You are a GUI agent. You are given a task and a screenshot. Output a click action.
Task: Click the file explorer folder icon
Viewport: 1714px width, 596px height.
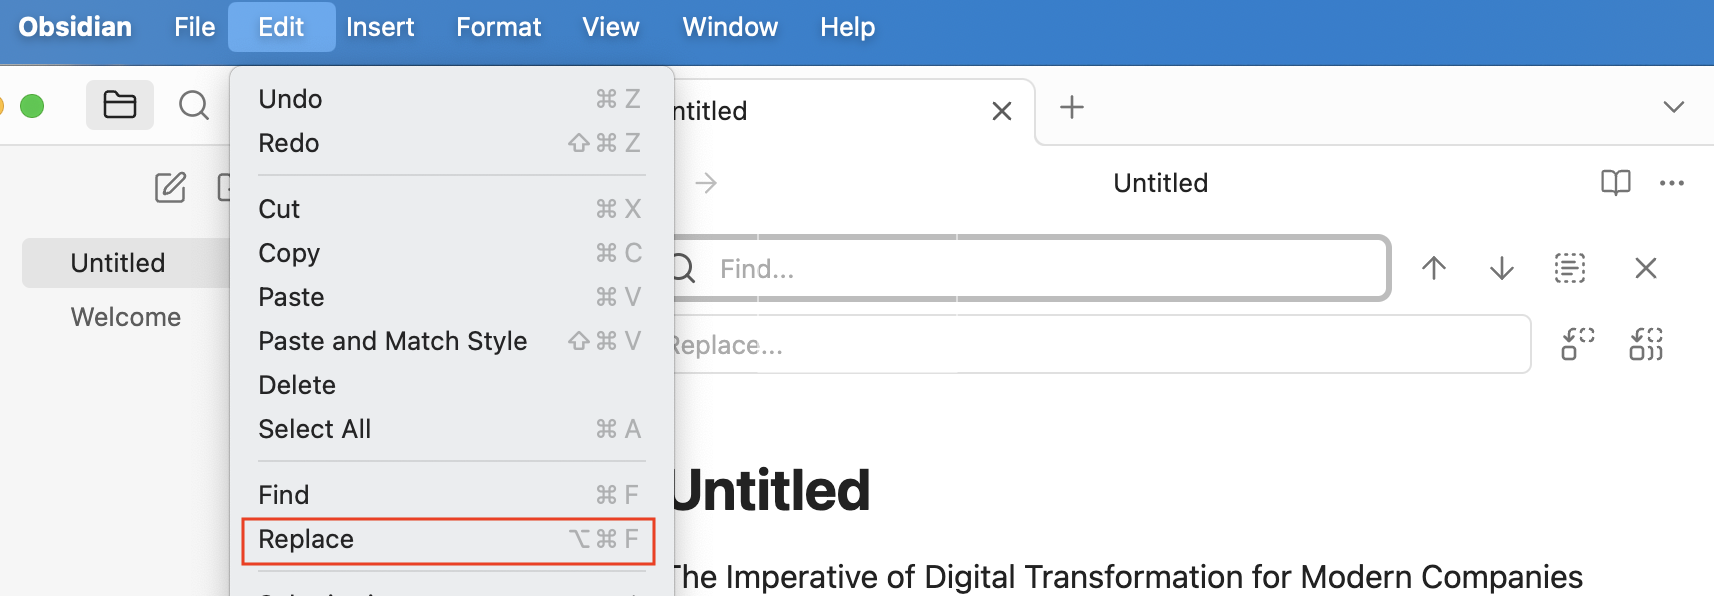120,105
